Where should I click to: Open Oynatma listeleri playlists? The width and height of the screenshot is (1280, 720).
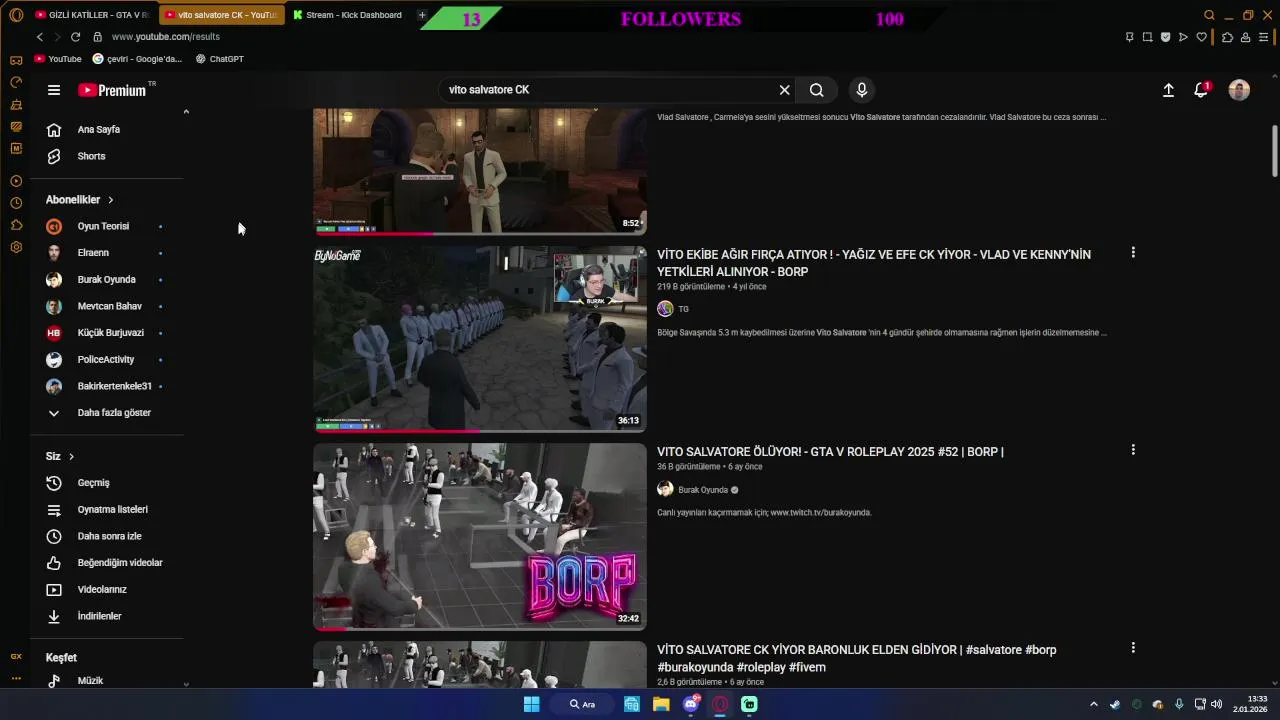(110, 509)
